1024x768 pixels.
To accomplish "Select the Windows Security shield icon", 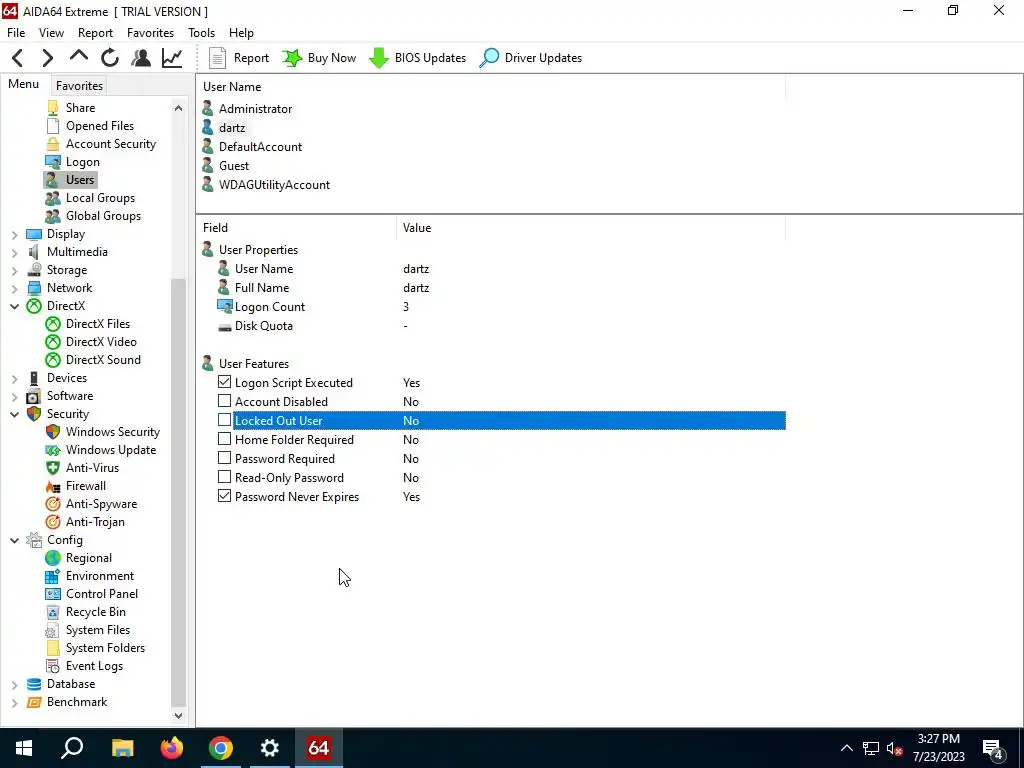I will coord(53,432).
